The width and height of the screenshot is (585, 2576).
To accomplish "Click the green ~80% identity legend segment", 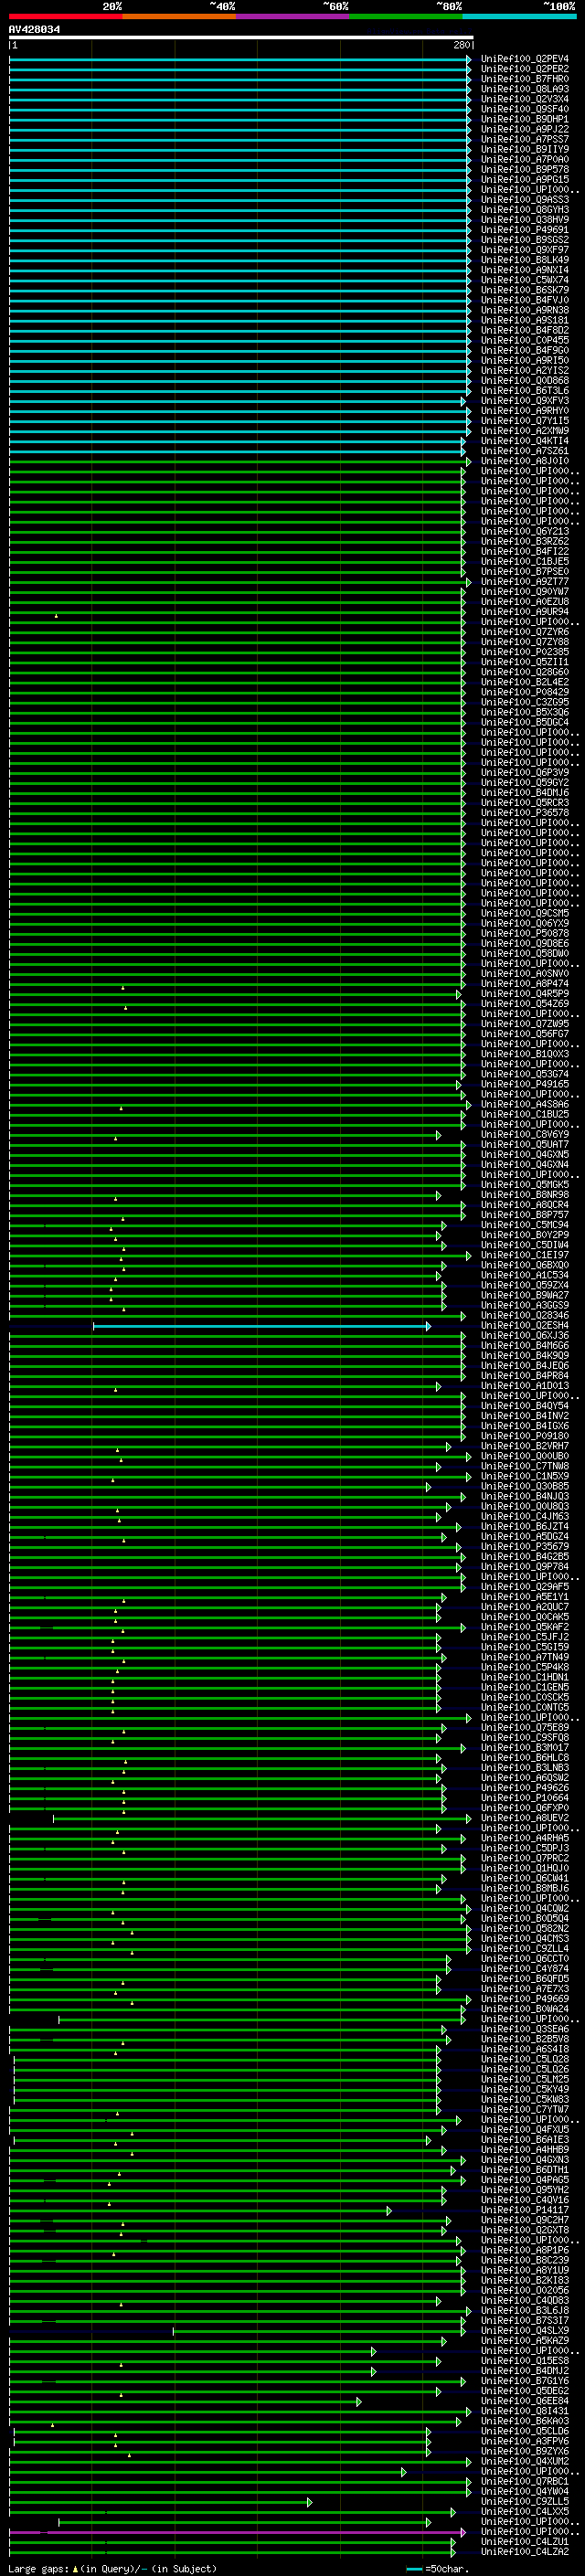I will tap(406, 16).
